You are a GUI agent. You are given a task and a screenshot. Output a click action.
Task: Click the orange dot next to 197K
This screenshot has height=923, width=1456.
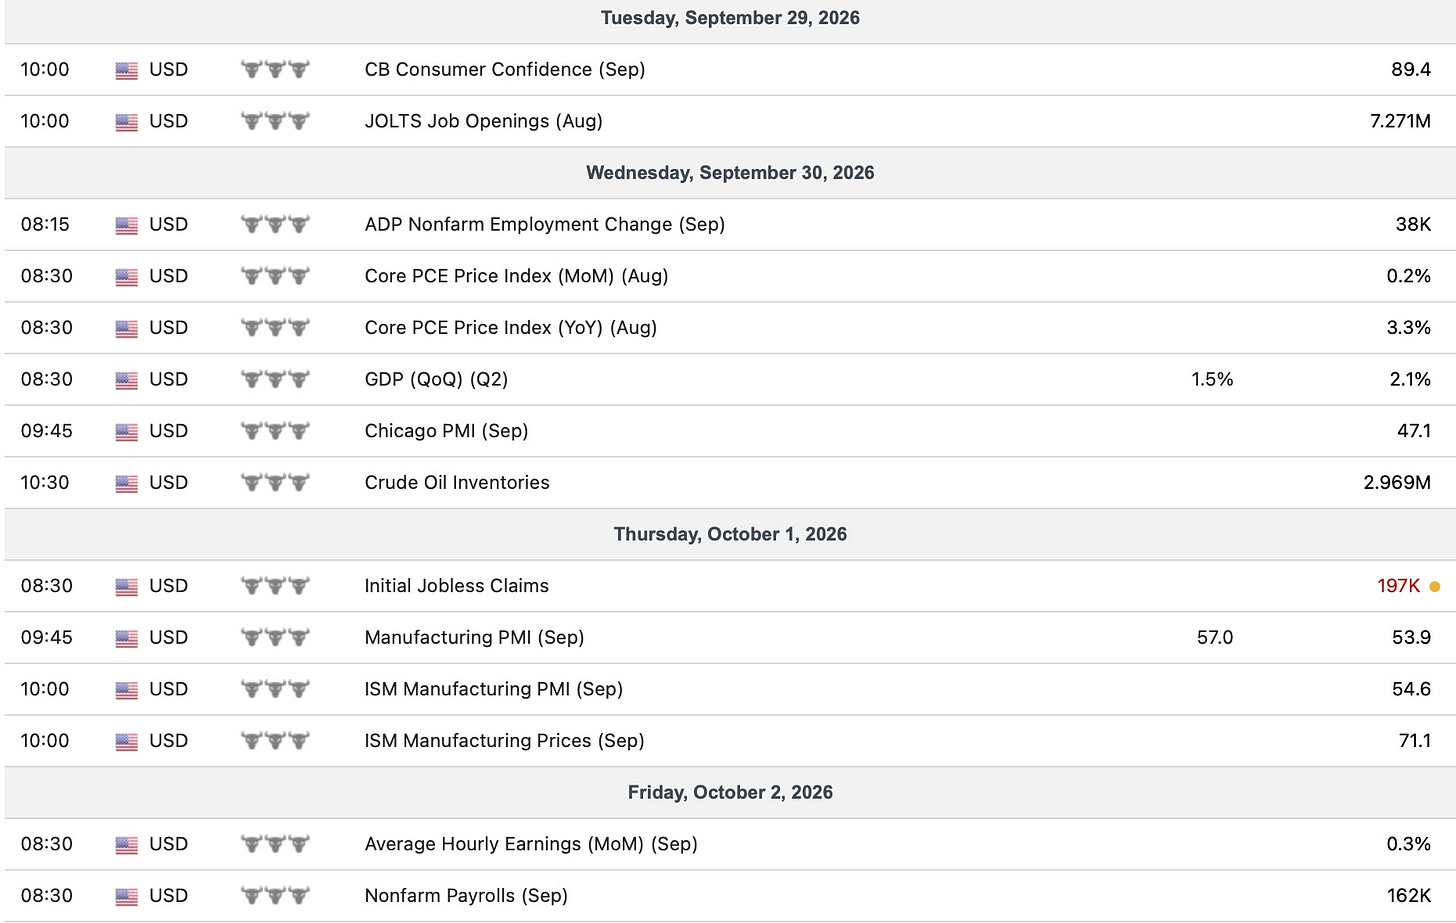point(1435,587)
